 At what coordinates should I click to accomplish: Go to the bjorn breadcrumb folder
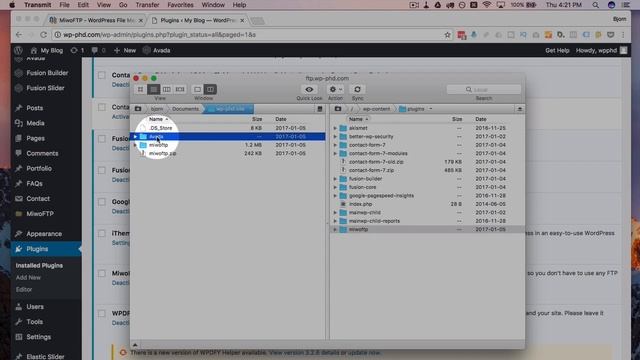(157, 109)
